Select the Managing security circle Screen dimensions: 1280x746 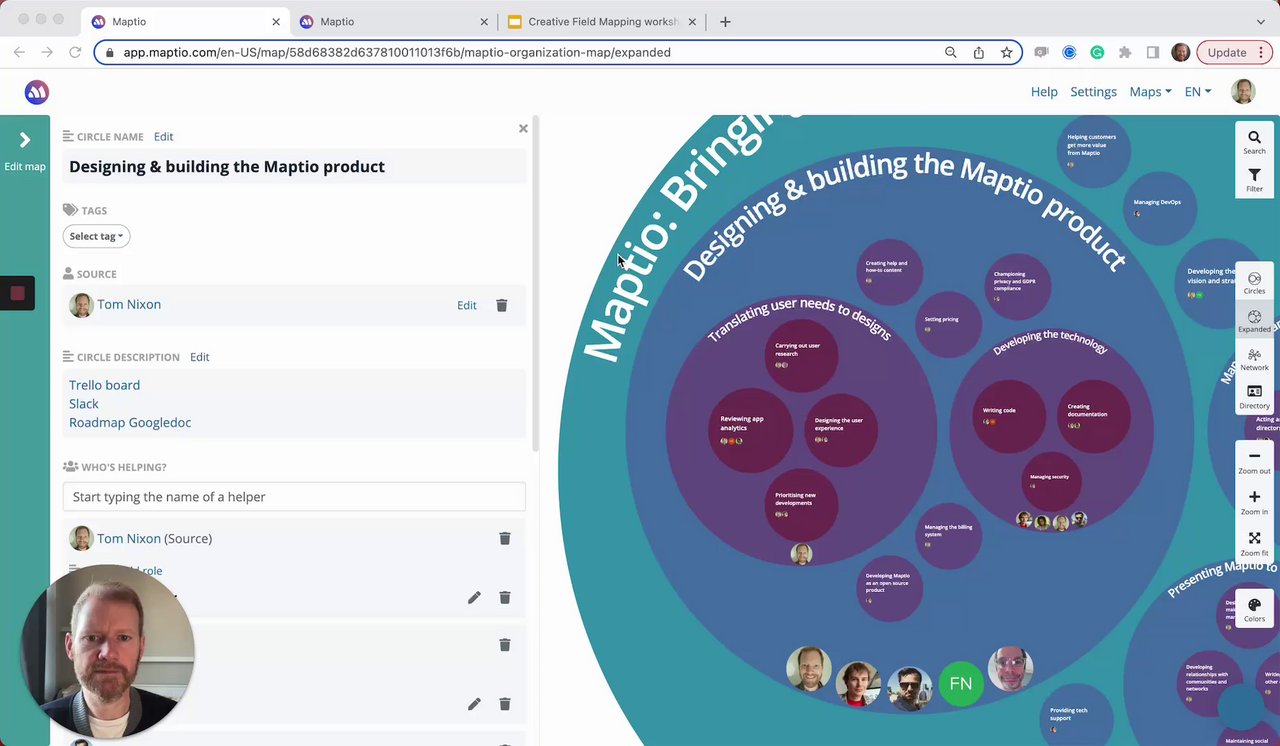tap(1051, 481)
